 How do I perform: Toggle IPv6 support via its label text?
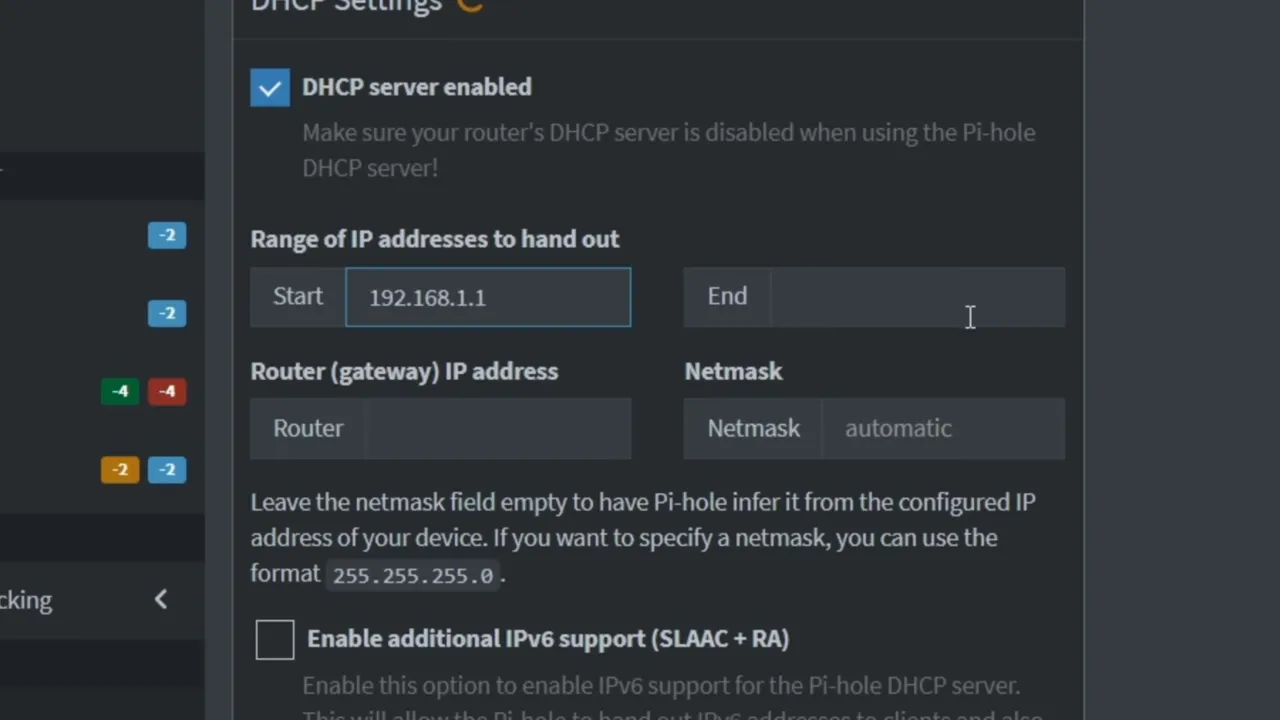548,638
